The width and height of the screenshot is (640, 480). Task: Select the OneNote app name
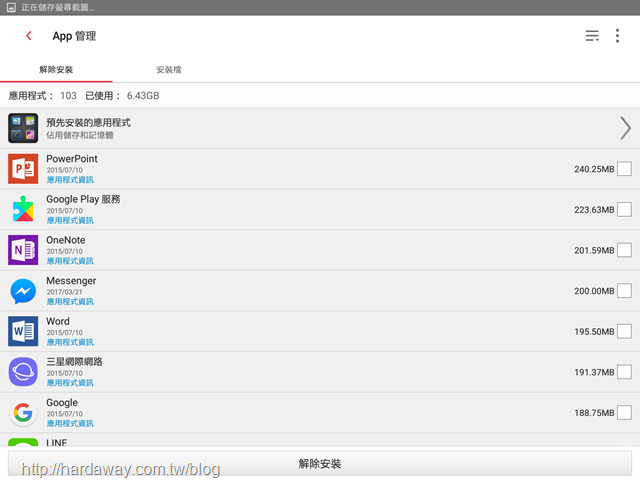click(x=66, y=240)
